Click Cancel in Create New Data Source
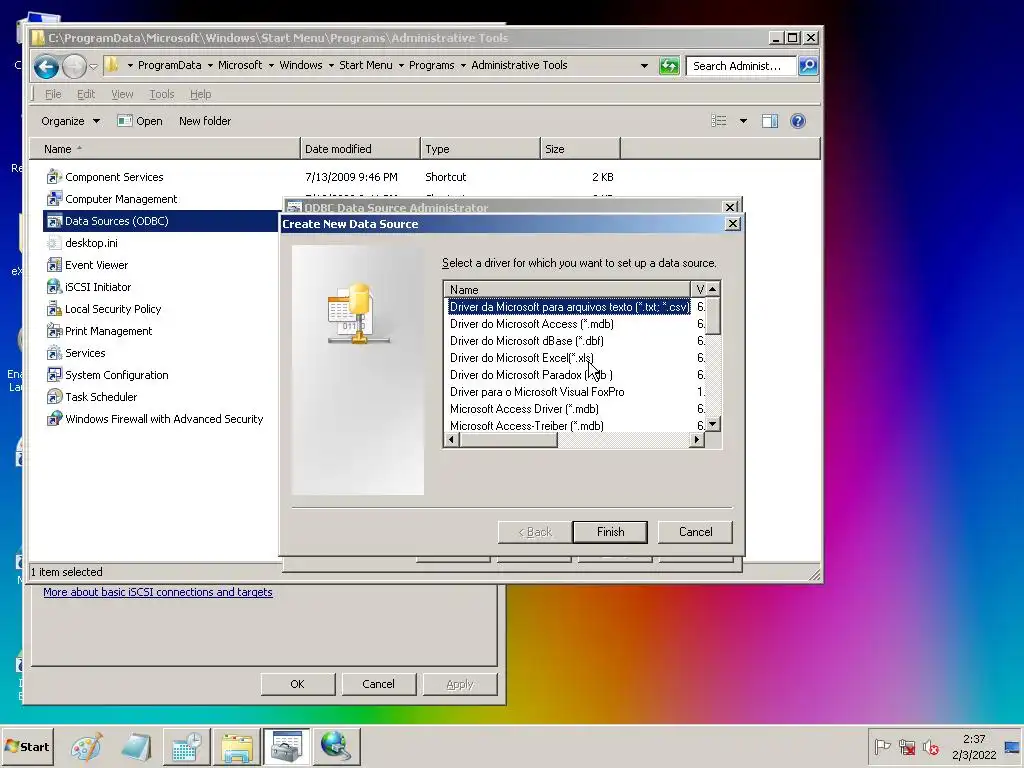This screenshot has height=768, width=1024. (695, 532)
